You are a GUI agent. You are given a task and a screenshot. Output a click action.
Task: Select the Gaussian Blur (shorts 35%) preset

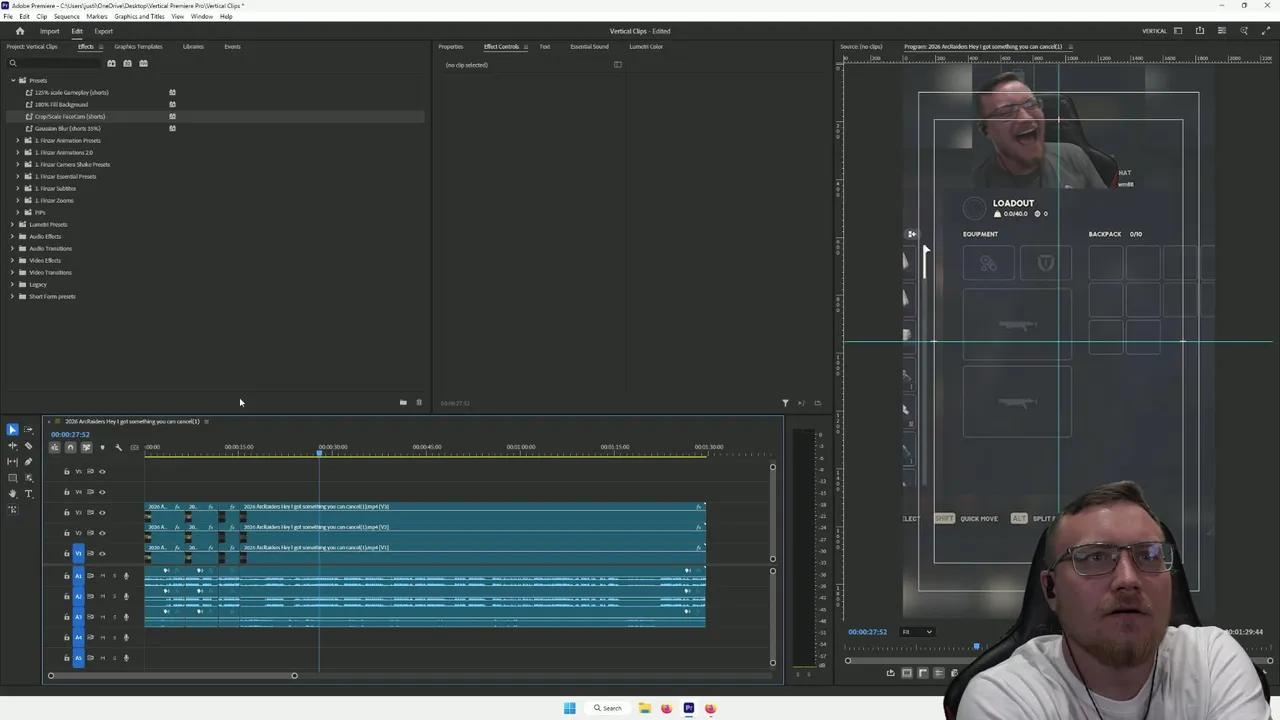[68, 128]
